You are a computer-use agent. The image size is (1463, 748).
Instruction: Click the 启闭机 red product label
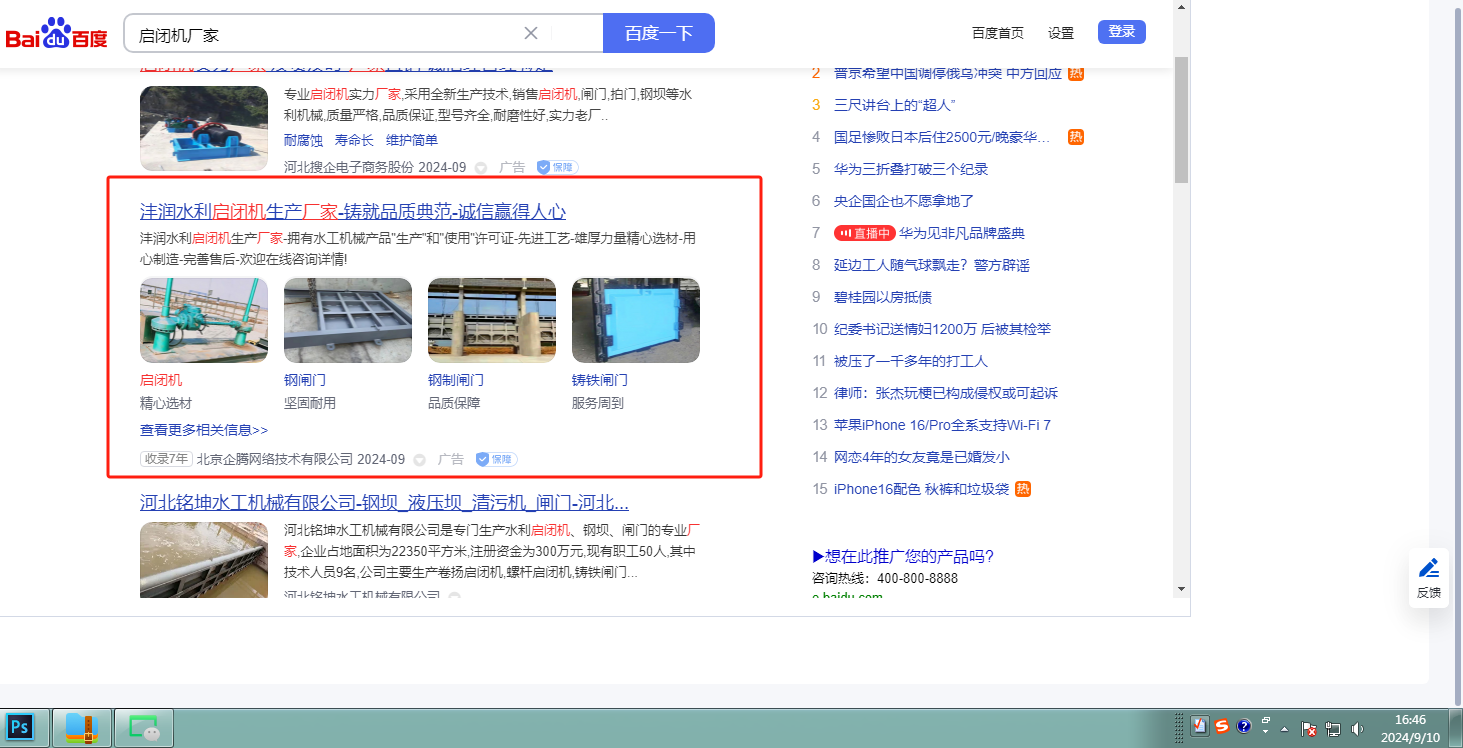(161, 380)
